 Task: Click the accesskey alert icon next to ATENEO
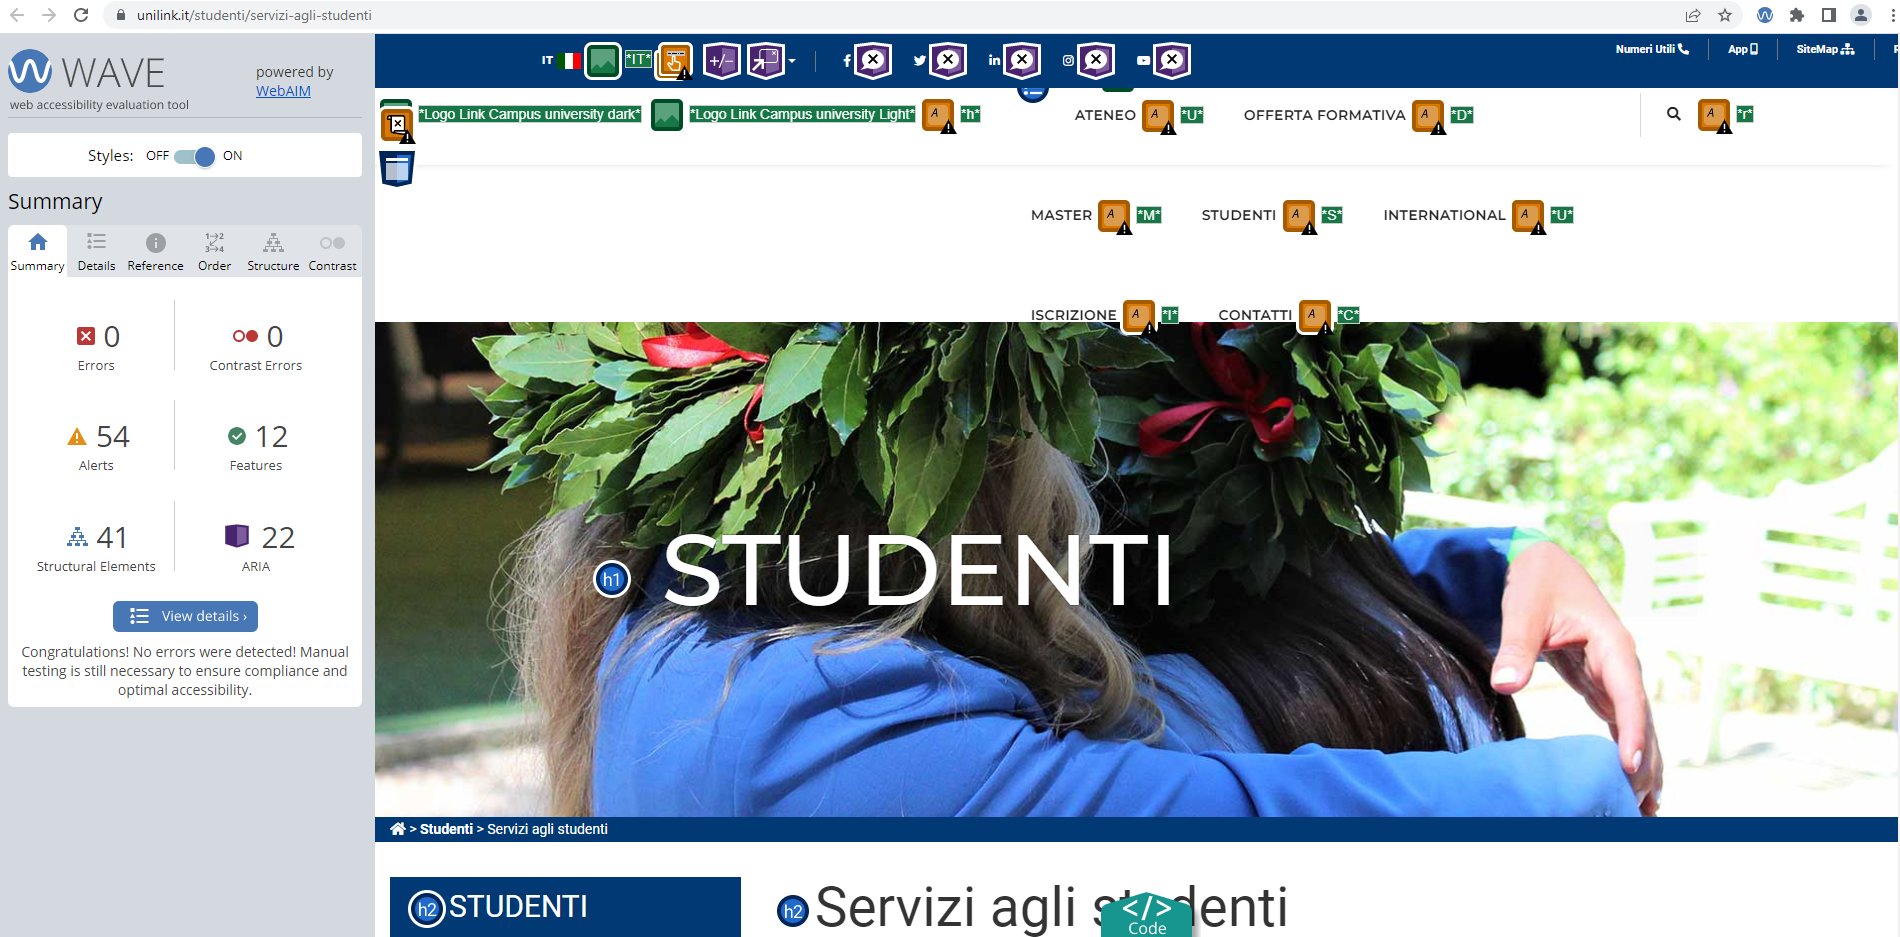pos(1159,116)
